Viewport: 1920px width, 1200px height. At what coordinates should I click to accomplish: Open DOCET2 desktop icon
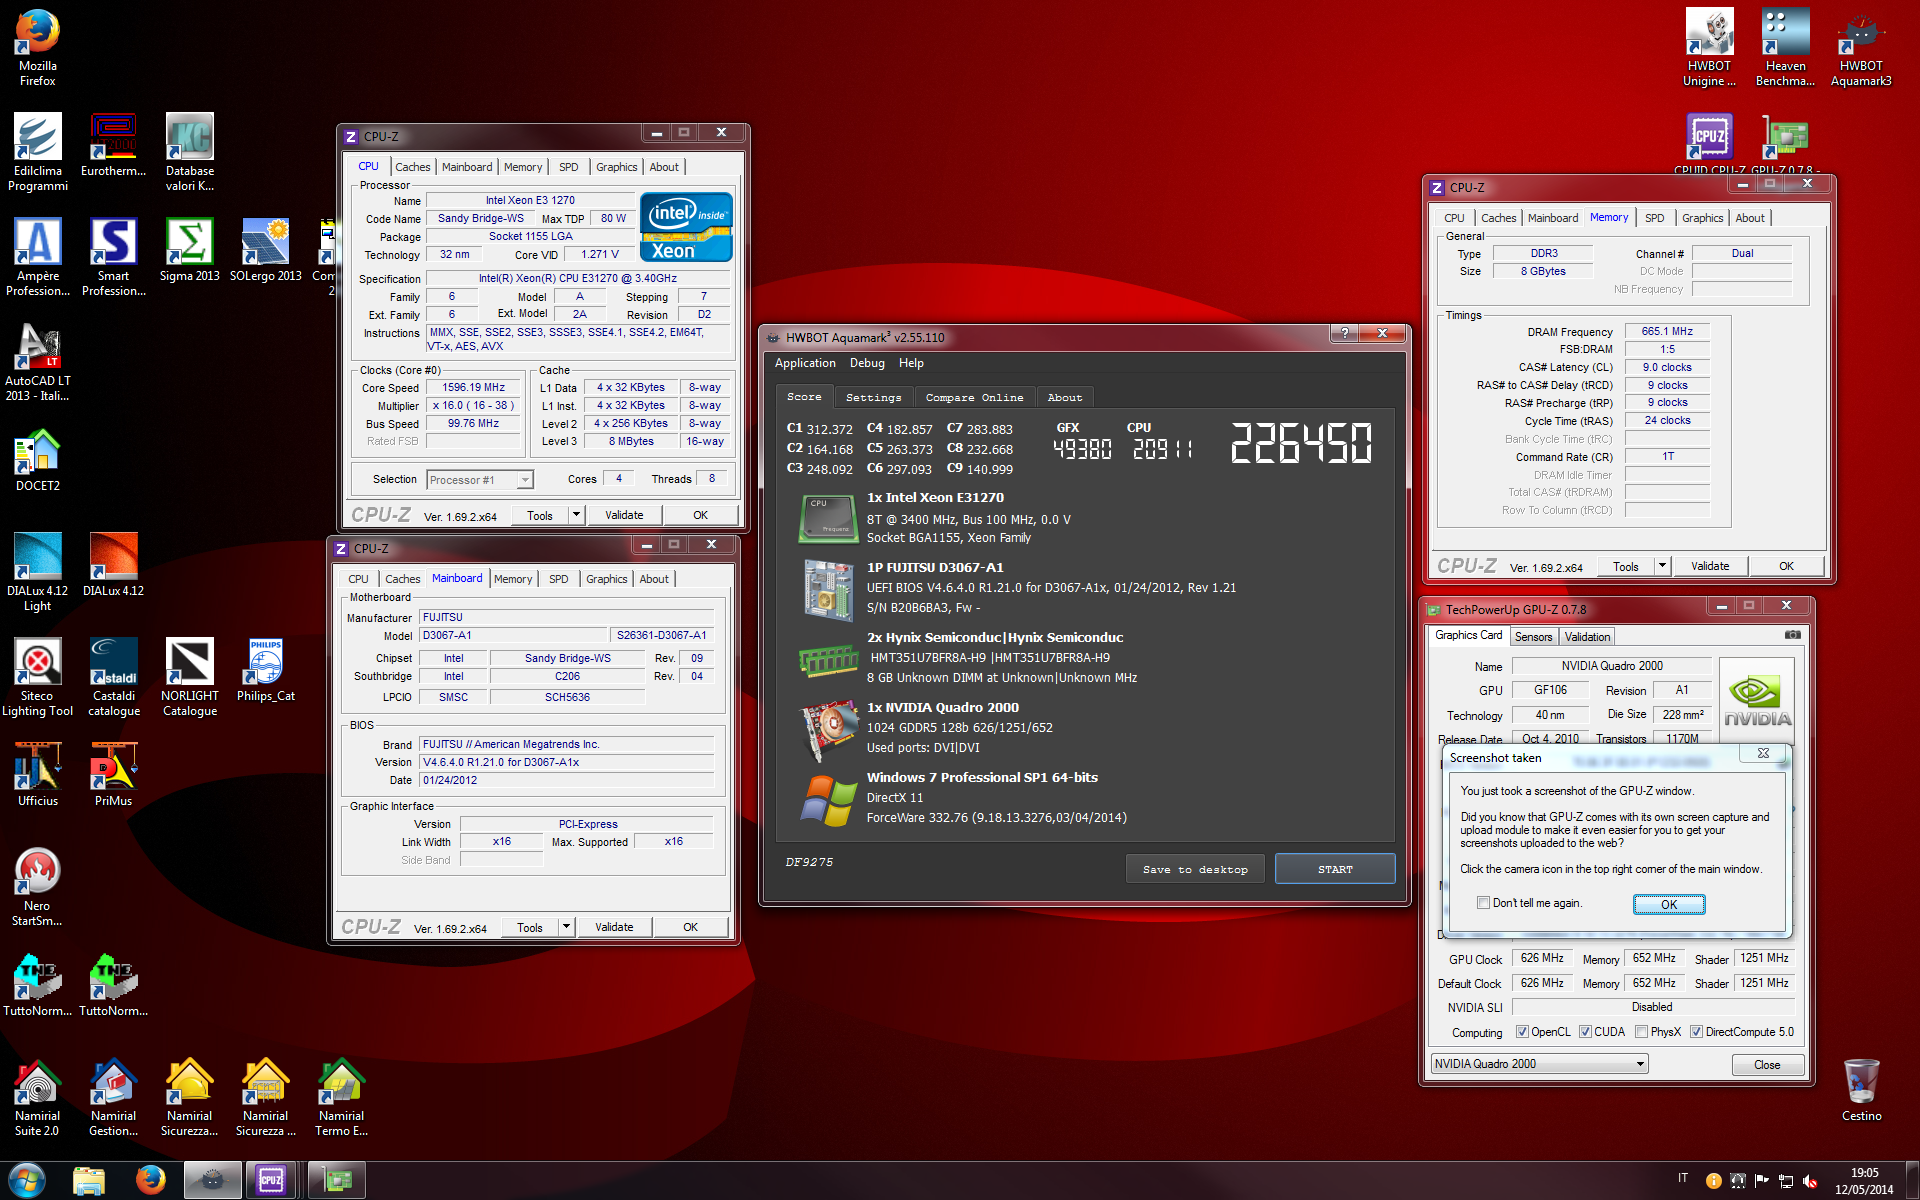(x=37, y=460)
